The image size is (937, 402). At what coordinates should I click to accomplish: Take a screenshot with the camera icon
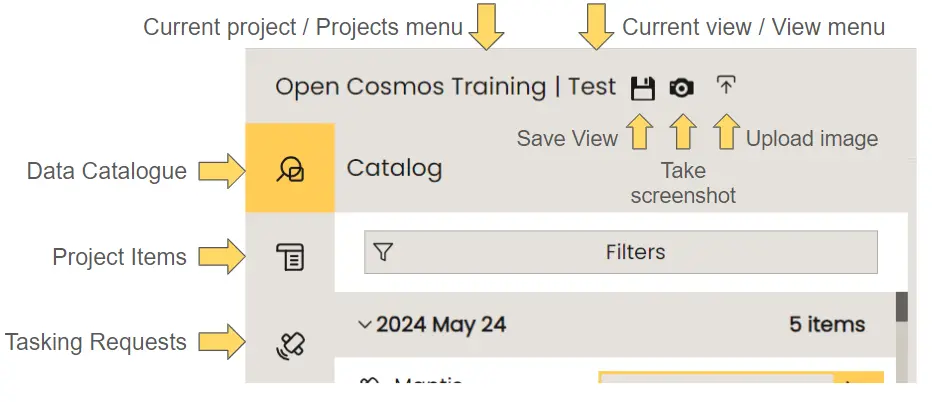coord(682,88)
